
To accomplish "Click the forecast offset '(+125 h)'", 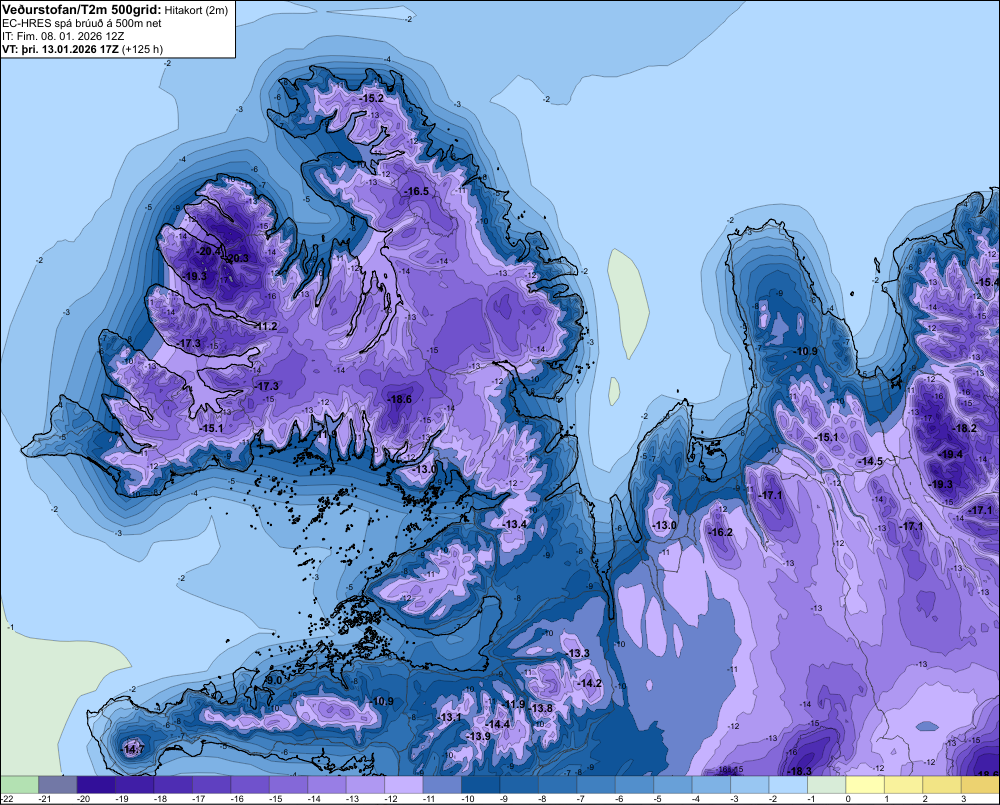I will (142, 49).
